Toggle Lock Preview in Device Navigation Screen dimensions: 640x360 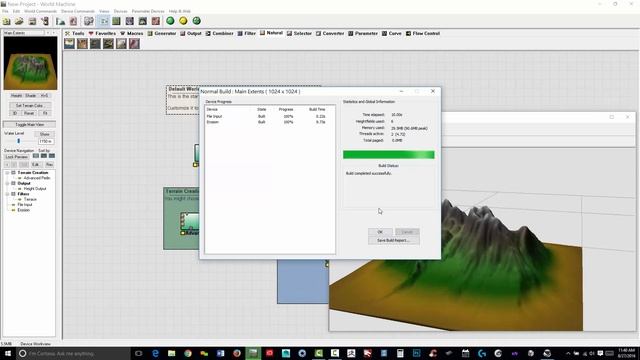(16, 157)
